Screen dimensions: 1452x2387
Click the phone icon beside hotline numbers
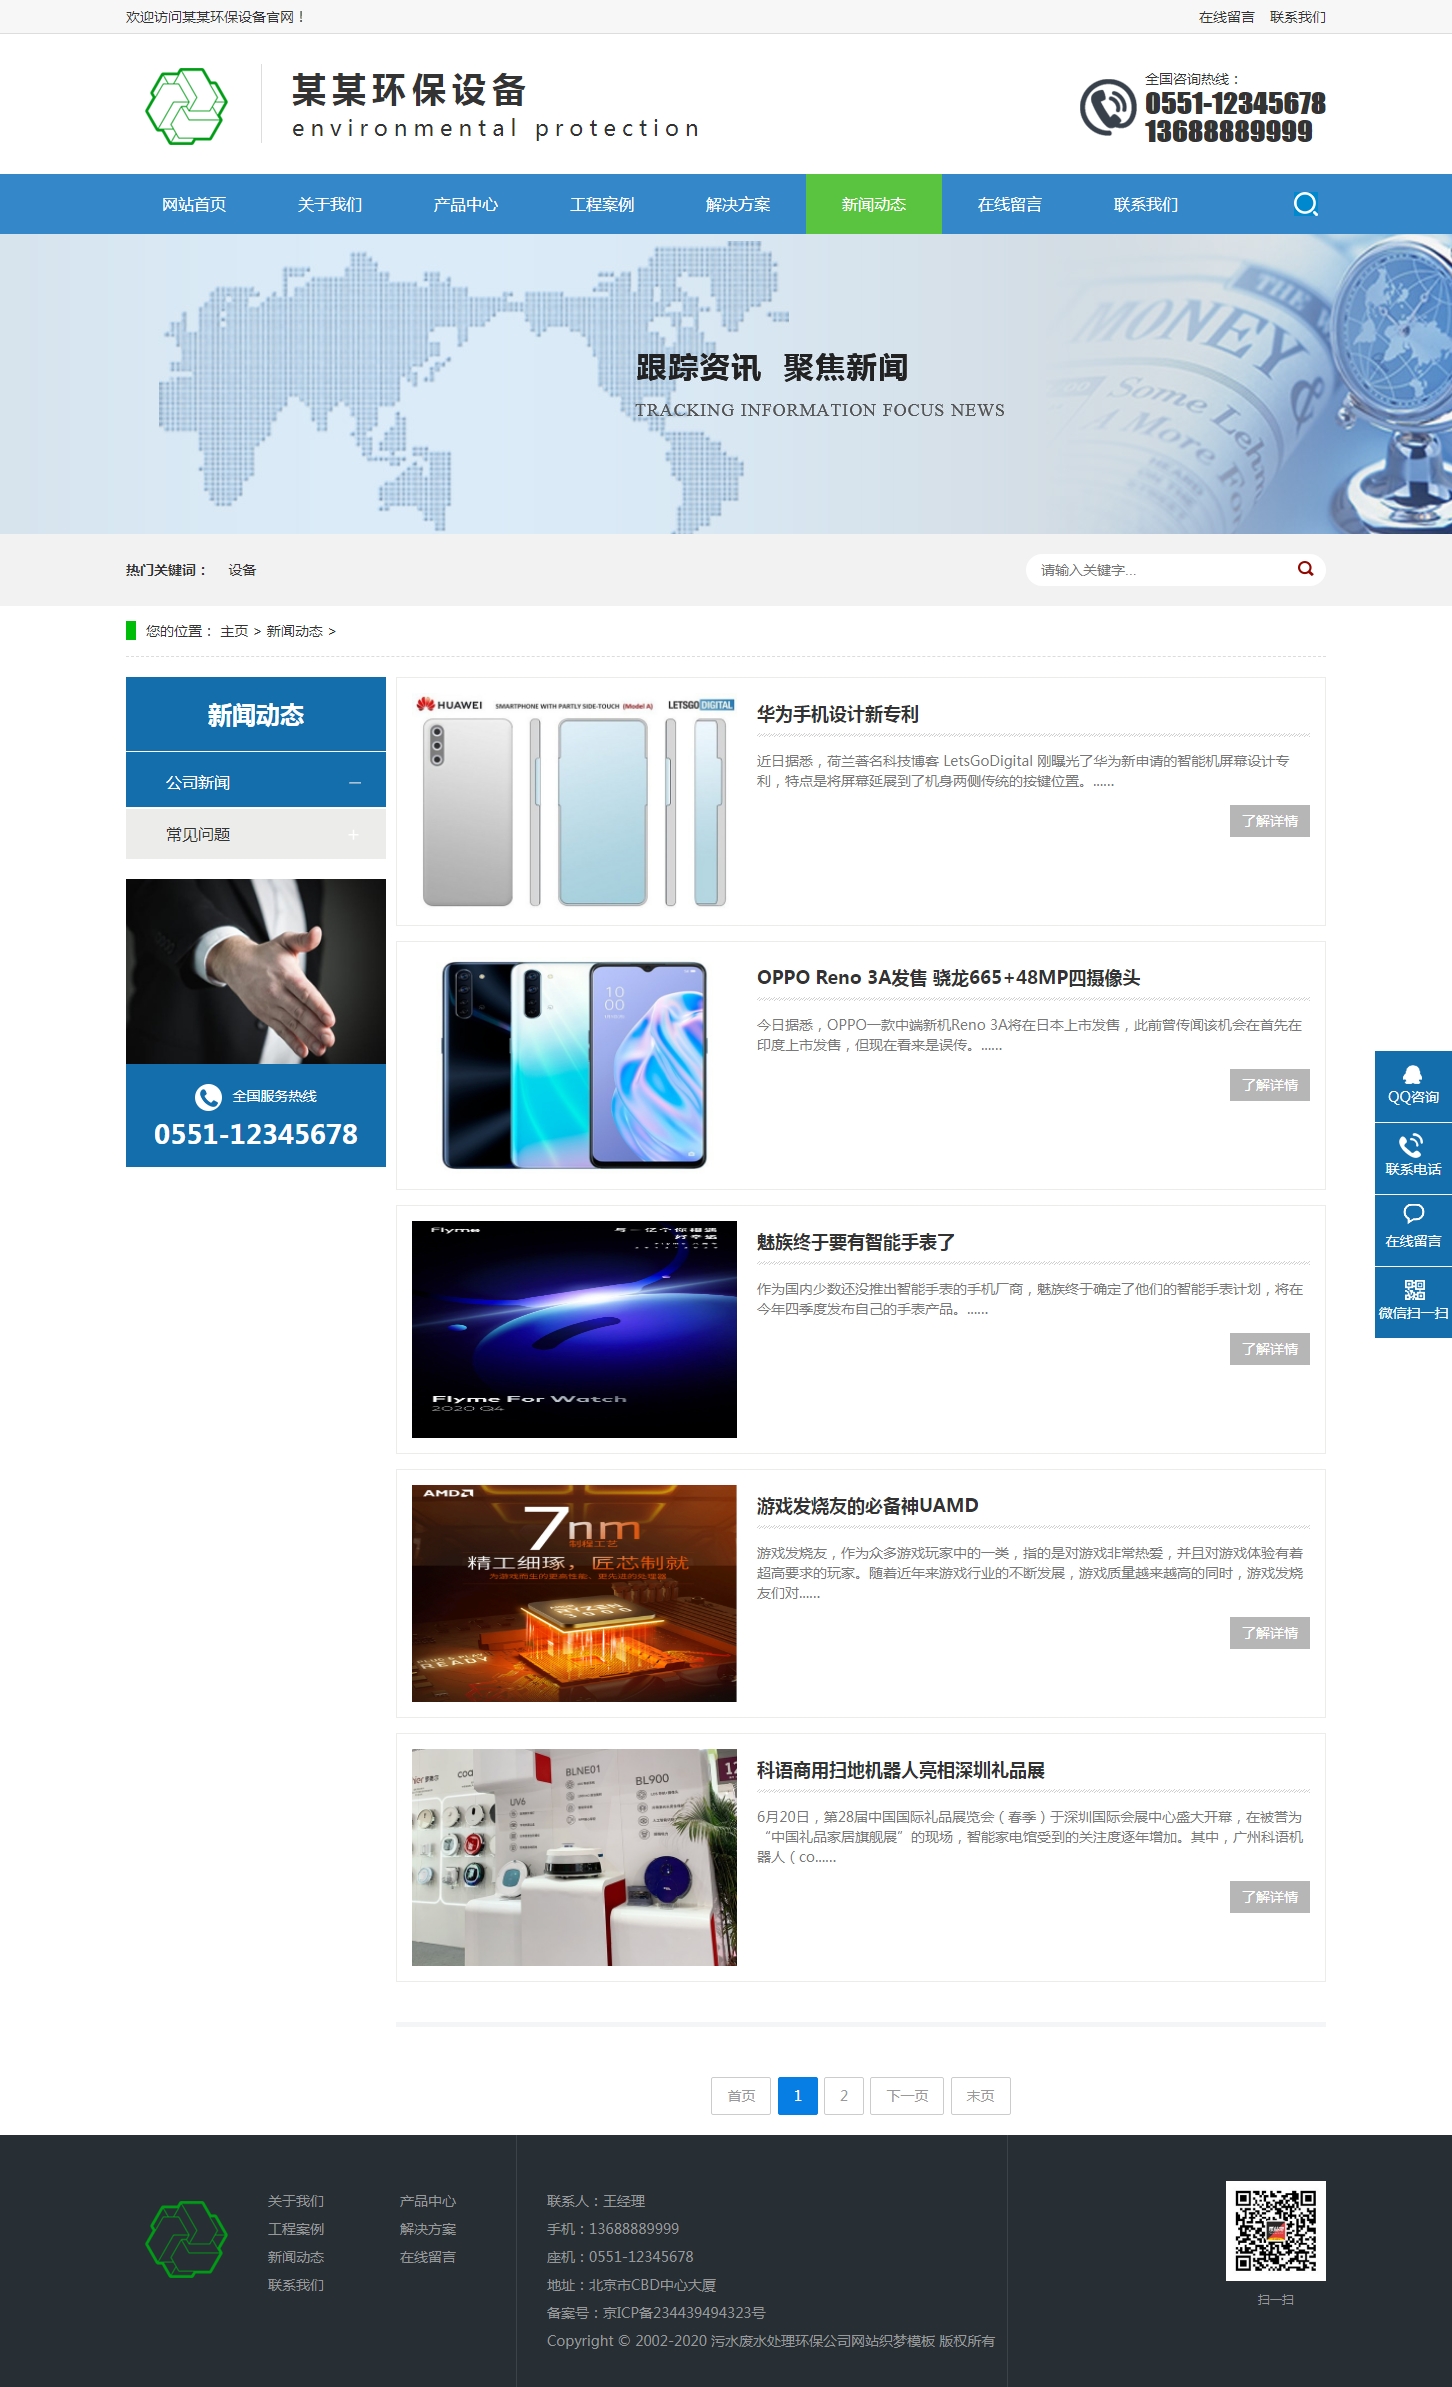tap(1108, 107)
